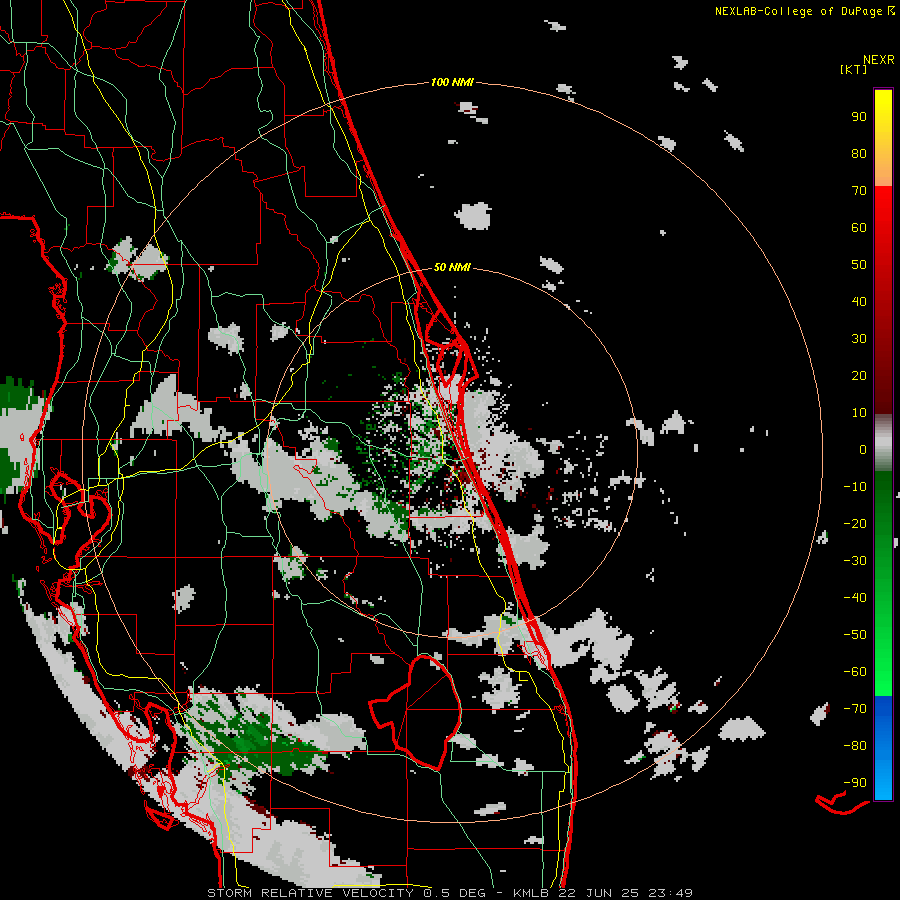Click the gray zero-velocity segment of color bar
This screenshot has width=900, height=900.
pyautogui.click(x=883, y=443)
